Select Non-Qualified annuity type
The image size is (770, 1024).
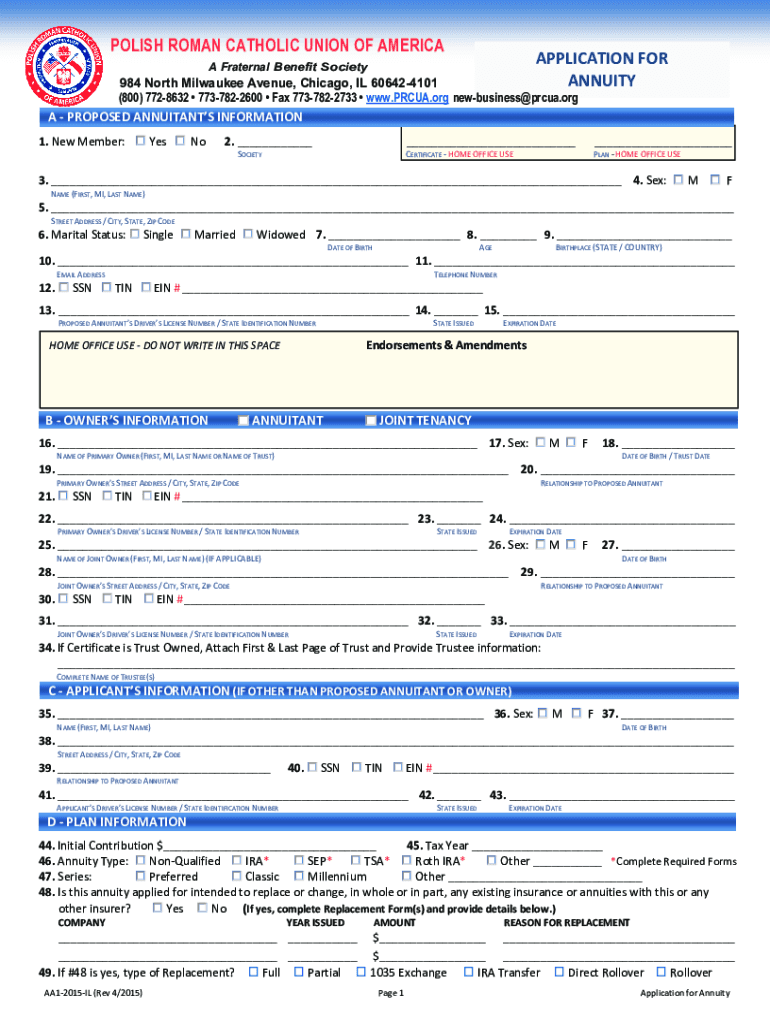(x=140, y=860)
